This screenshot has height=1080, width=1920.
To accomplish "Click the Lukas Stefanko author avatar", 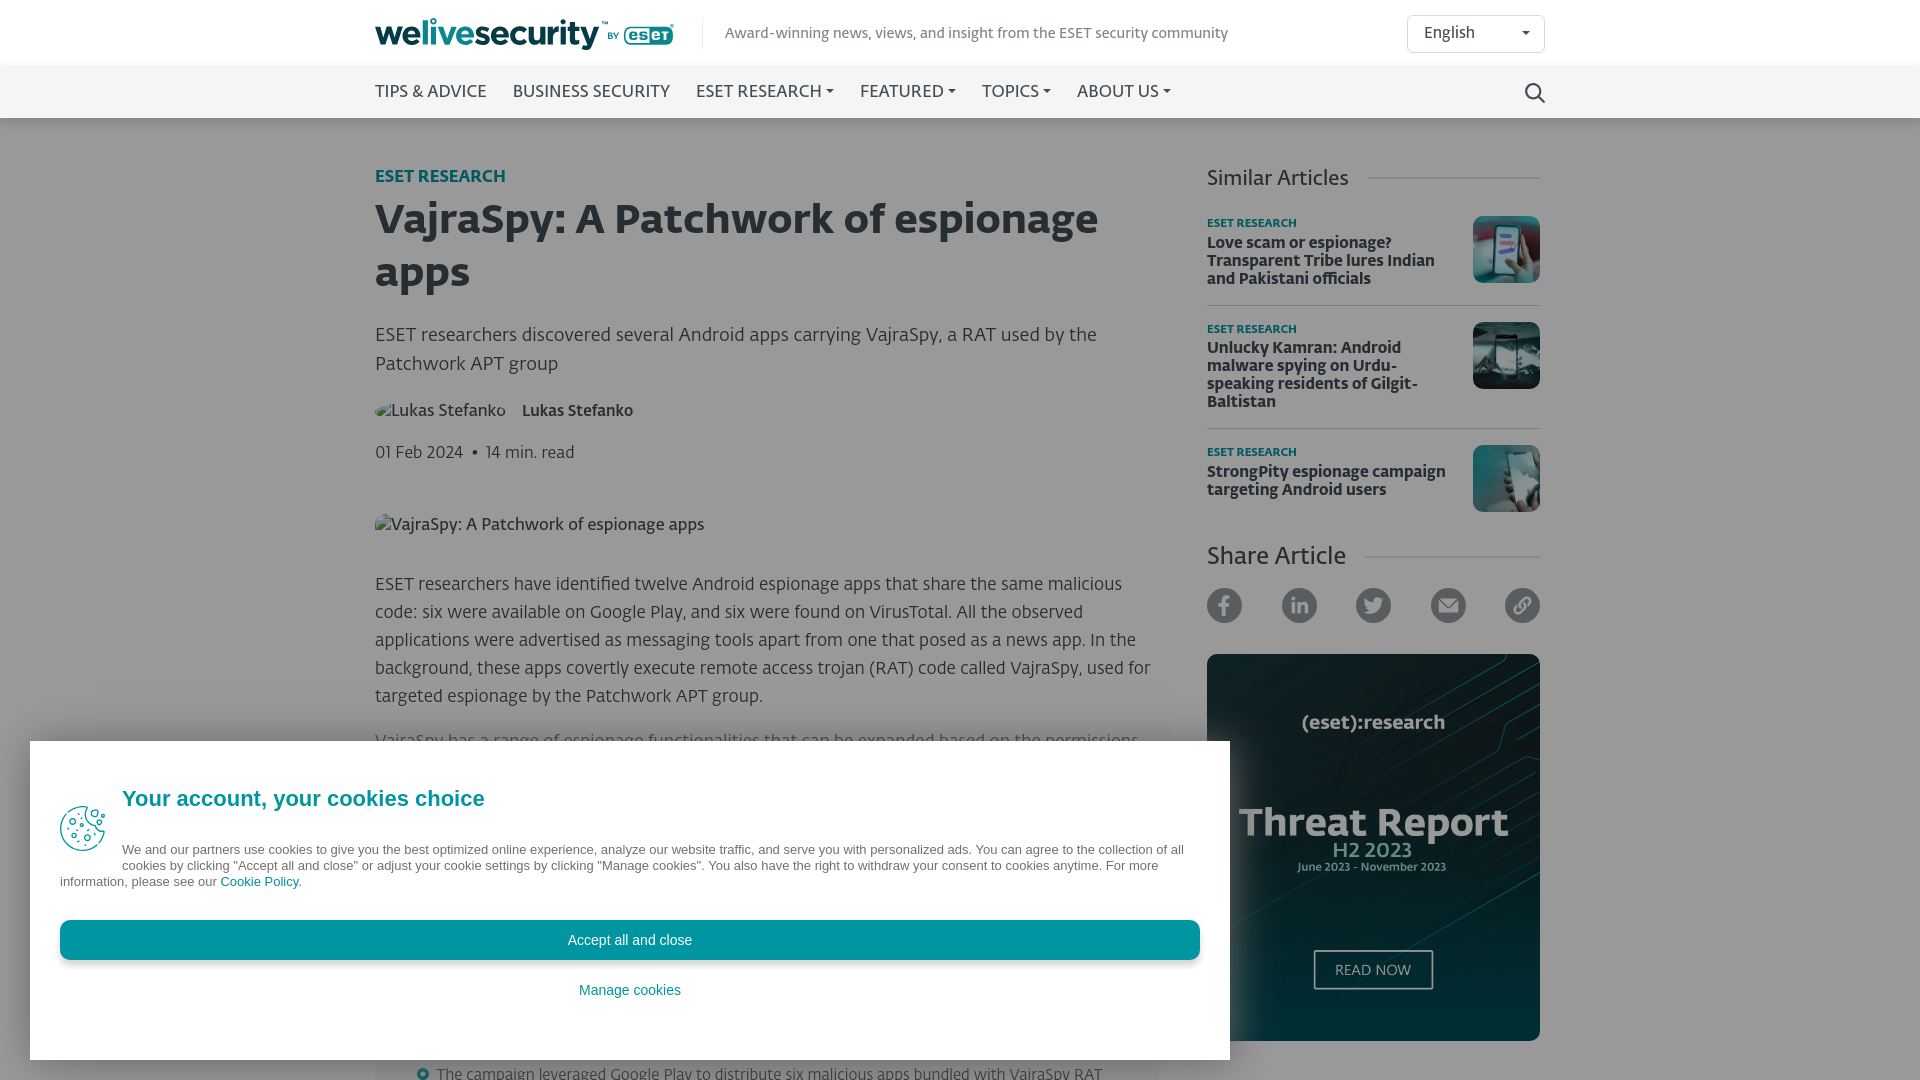I will coord(440,411).
